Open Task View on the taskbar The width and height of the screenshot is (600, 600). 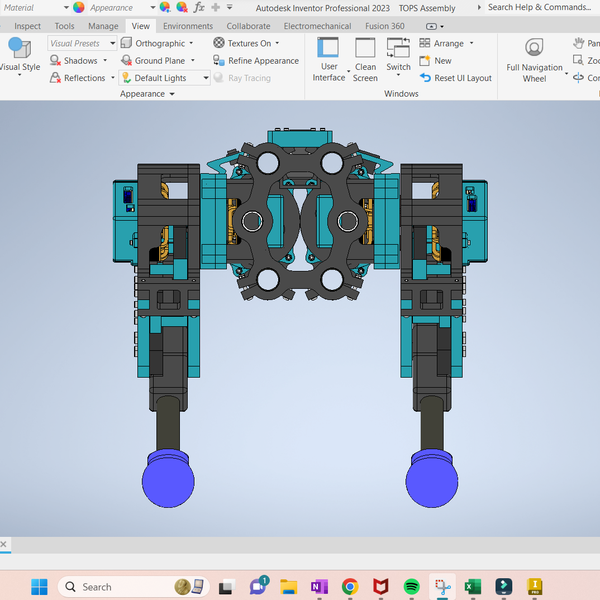(227, 587)
